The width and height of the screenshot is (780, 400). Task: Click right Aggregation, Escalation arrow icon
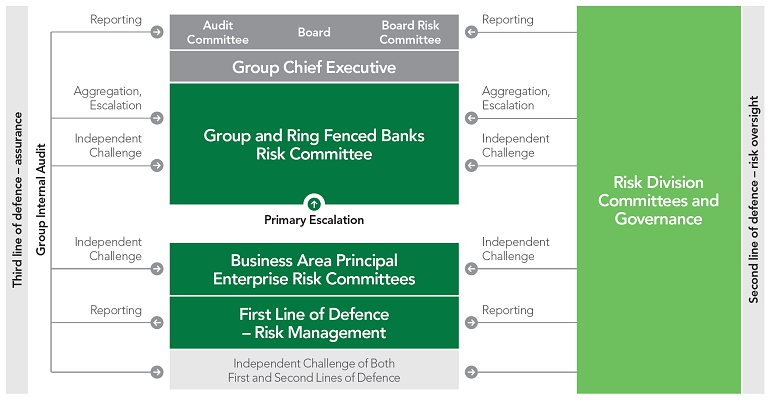click(x=471, y=118)
